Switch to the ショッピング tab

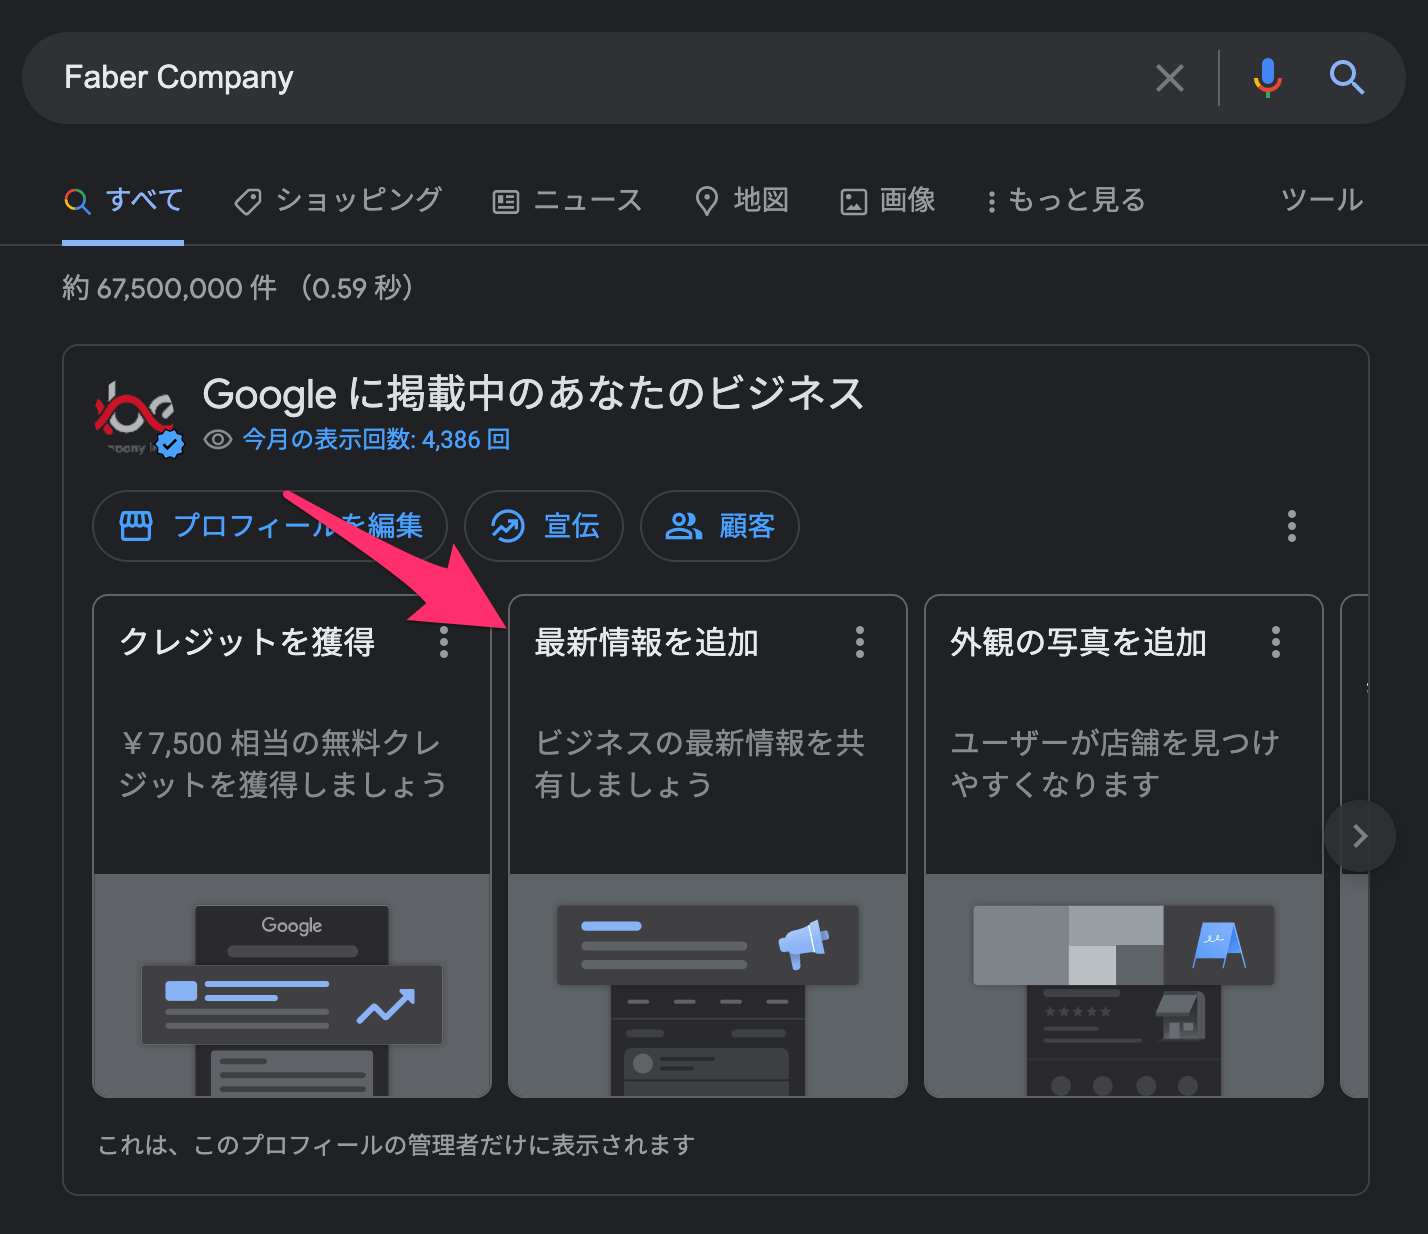click(338, 201)
